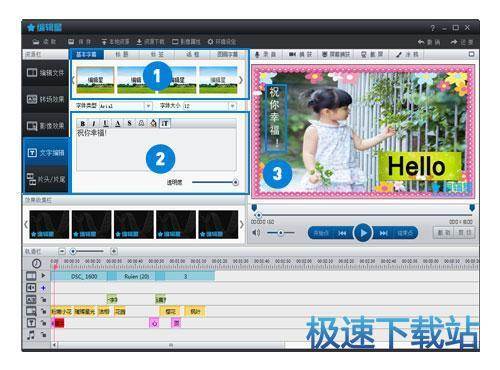Select the audio track speaker icon in timeline

tap(31, 288)
